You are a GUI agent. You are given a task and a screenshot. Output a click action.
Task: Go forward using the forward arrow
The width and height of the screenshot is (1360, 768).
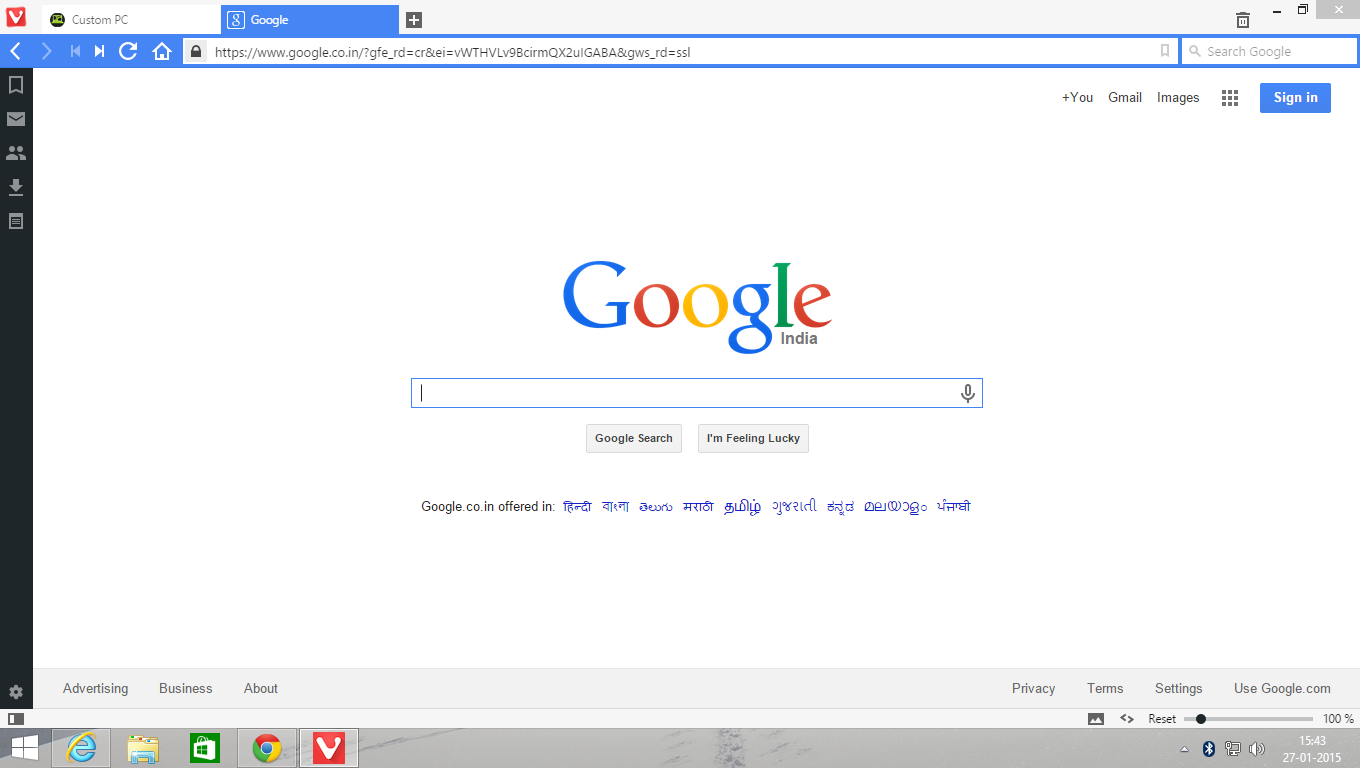point(46,51)
